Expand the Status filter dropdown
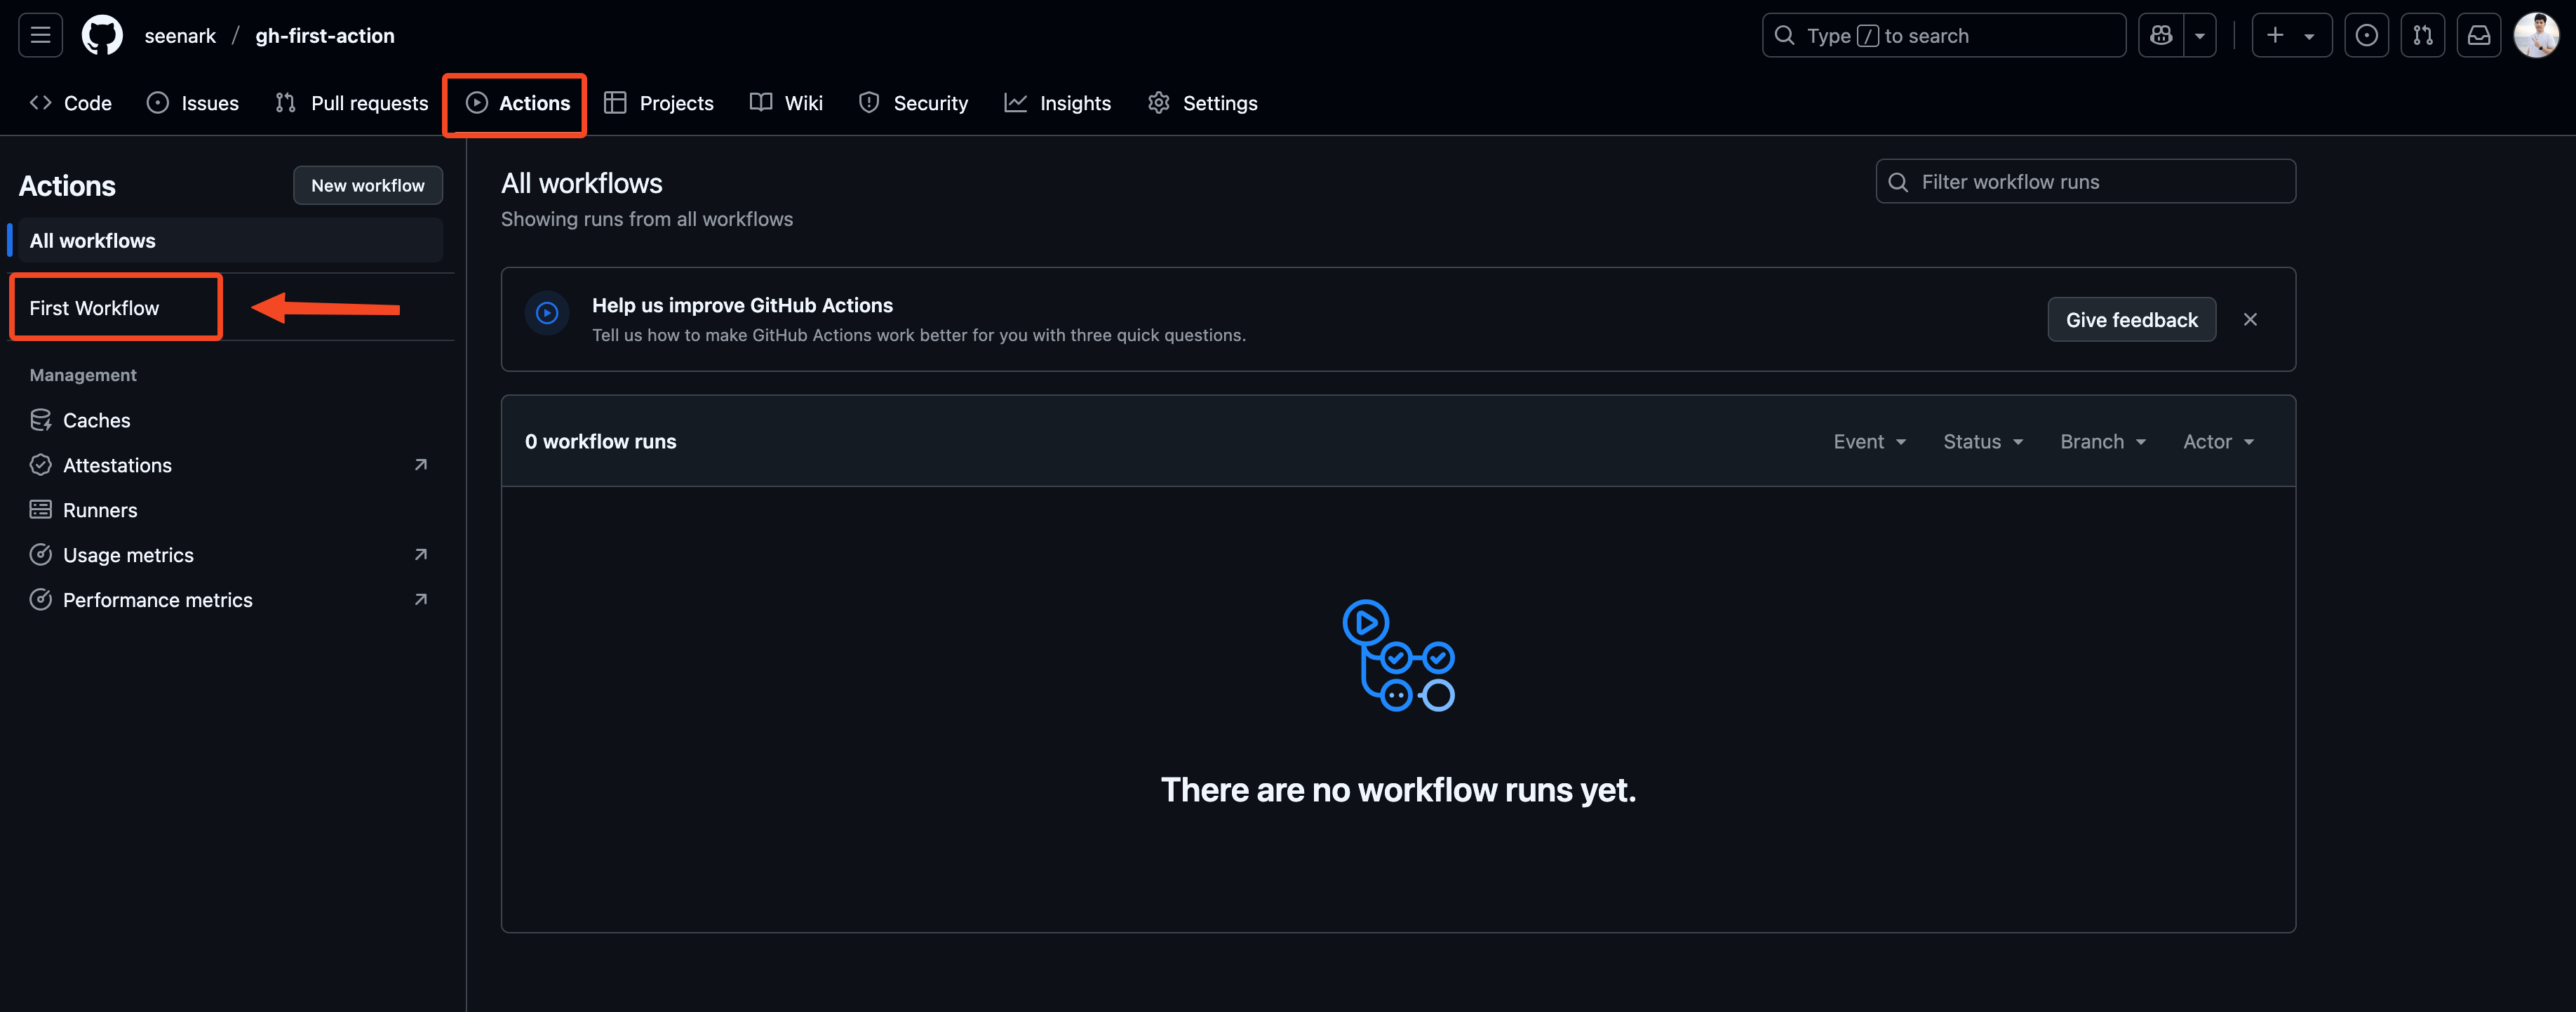 [x=1982, y=441]
